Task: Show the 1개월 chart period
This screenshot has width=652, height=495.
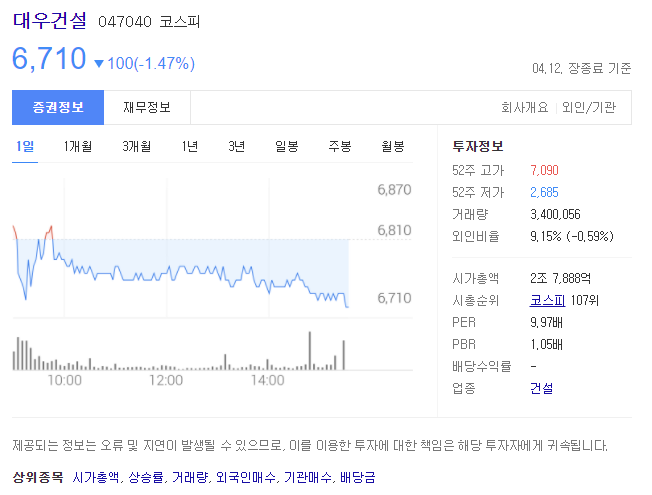Action: (78, 146)
